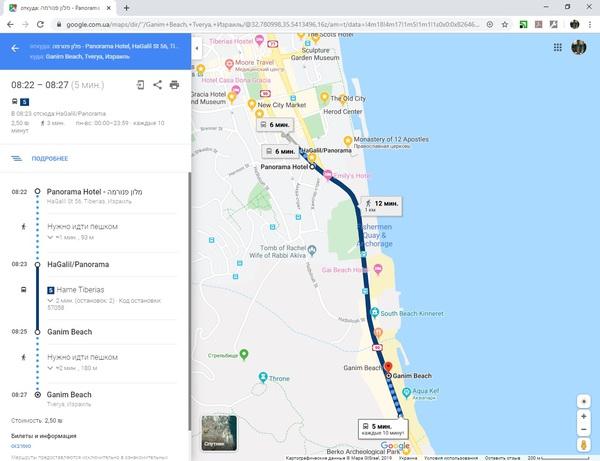The width and height of the screenshot is (600, 461).
Task: Choose the upper 6 мин. bus alternative
Action: point(275,125)
